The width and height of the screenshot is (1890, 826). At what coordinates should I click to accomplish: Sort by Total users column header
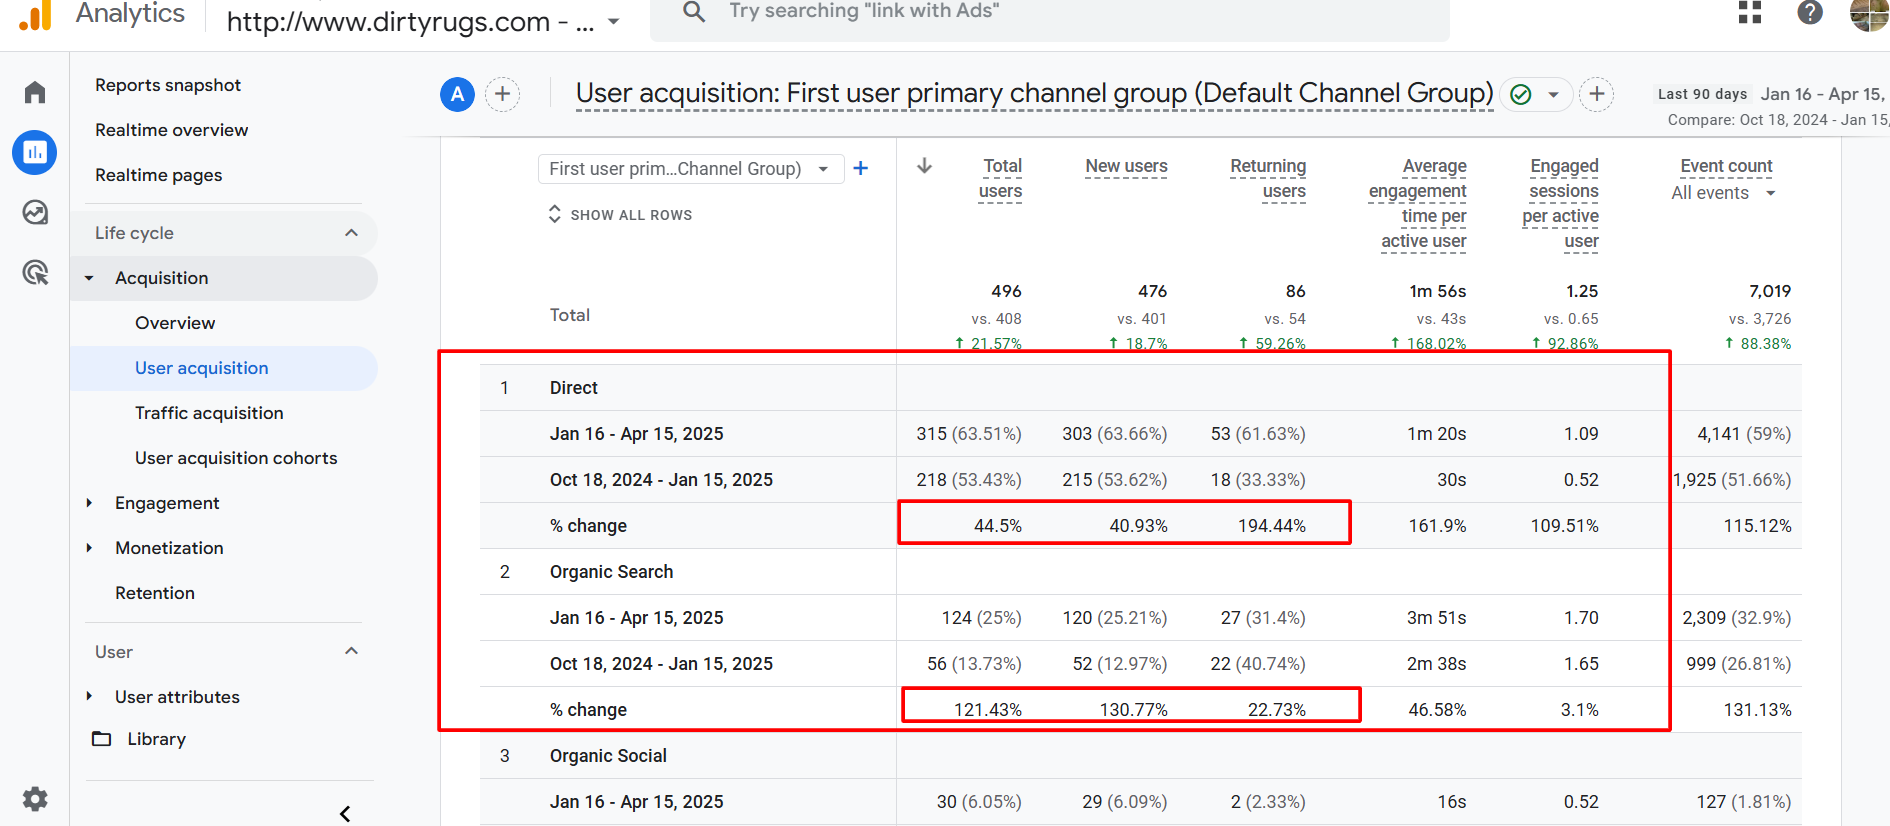coord(1000,178)
